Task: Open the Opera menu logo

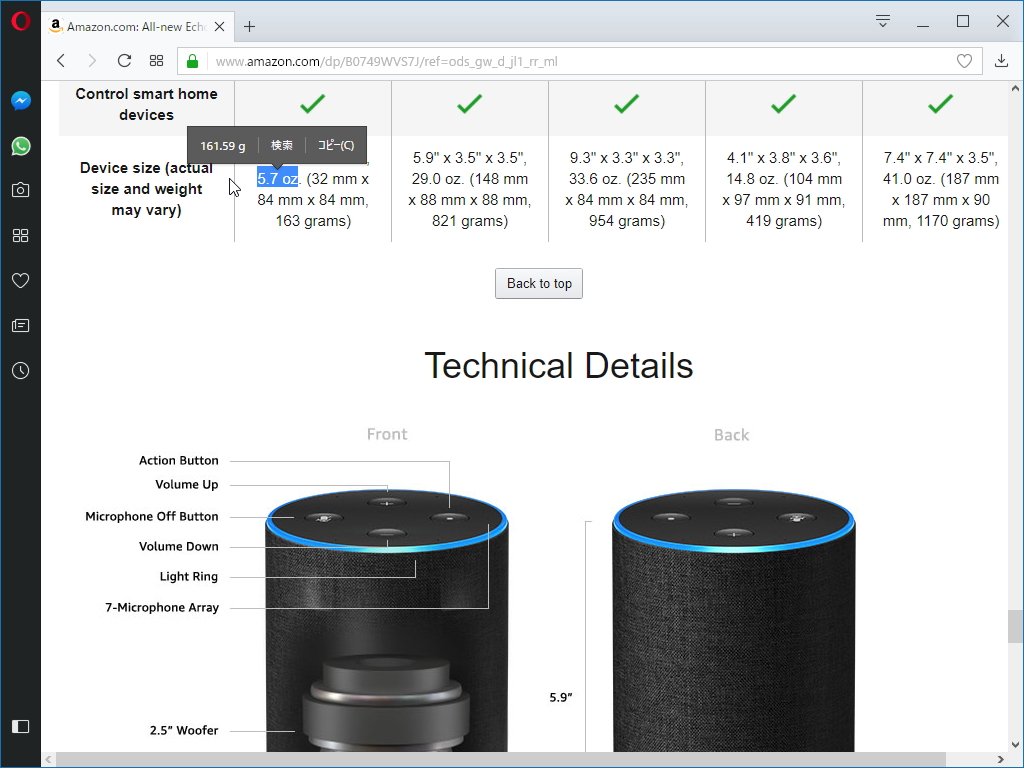Action: pos(20,21)
